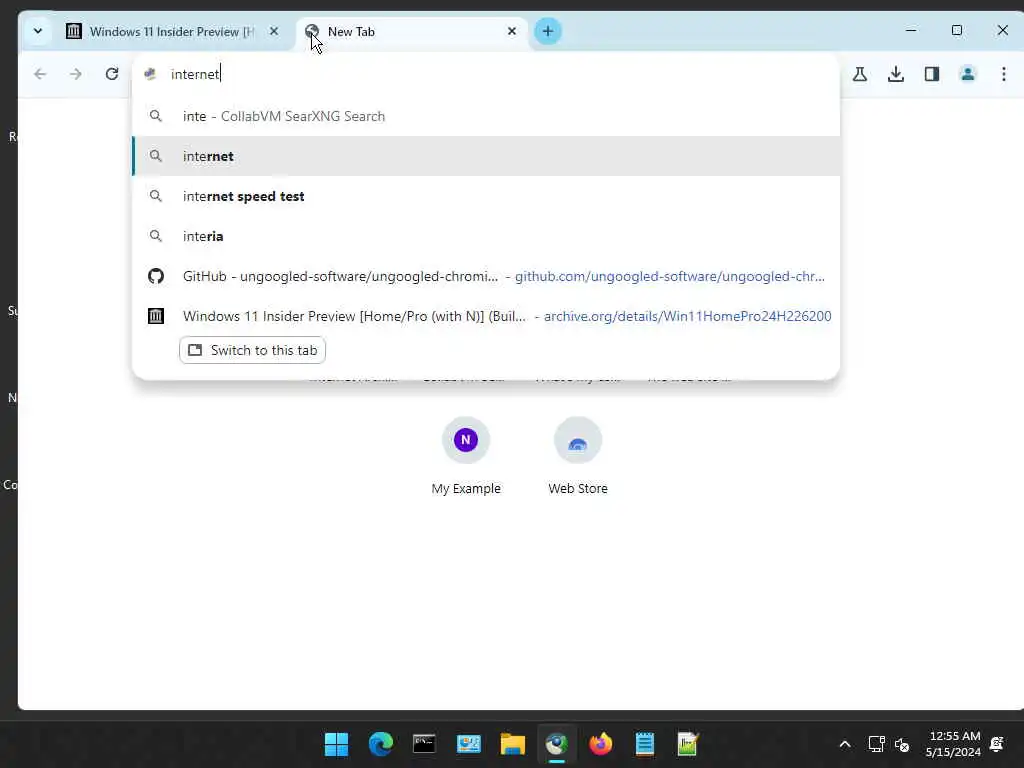Pick the 'interia' suggestion
The image size is (1024, 768).
point(486,236)
